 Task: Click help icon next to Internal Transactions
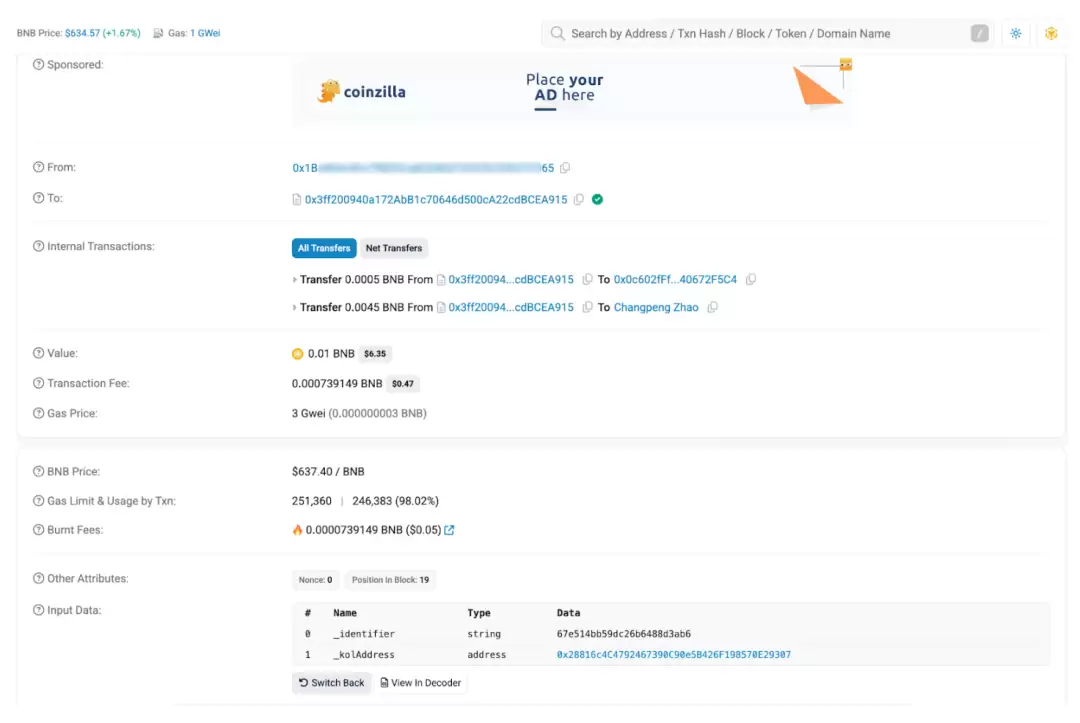39,247
